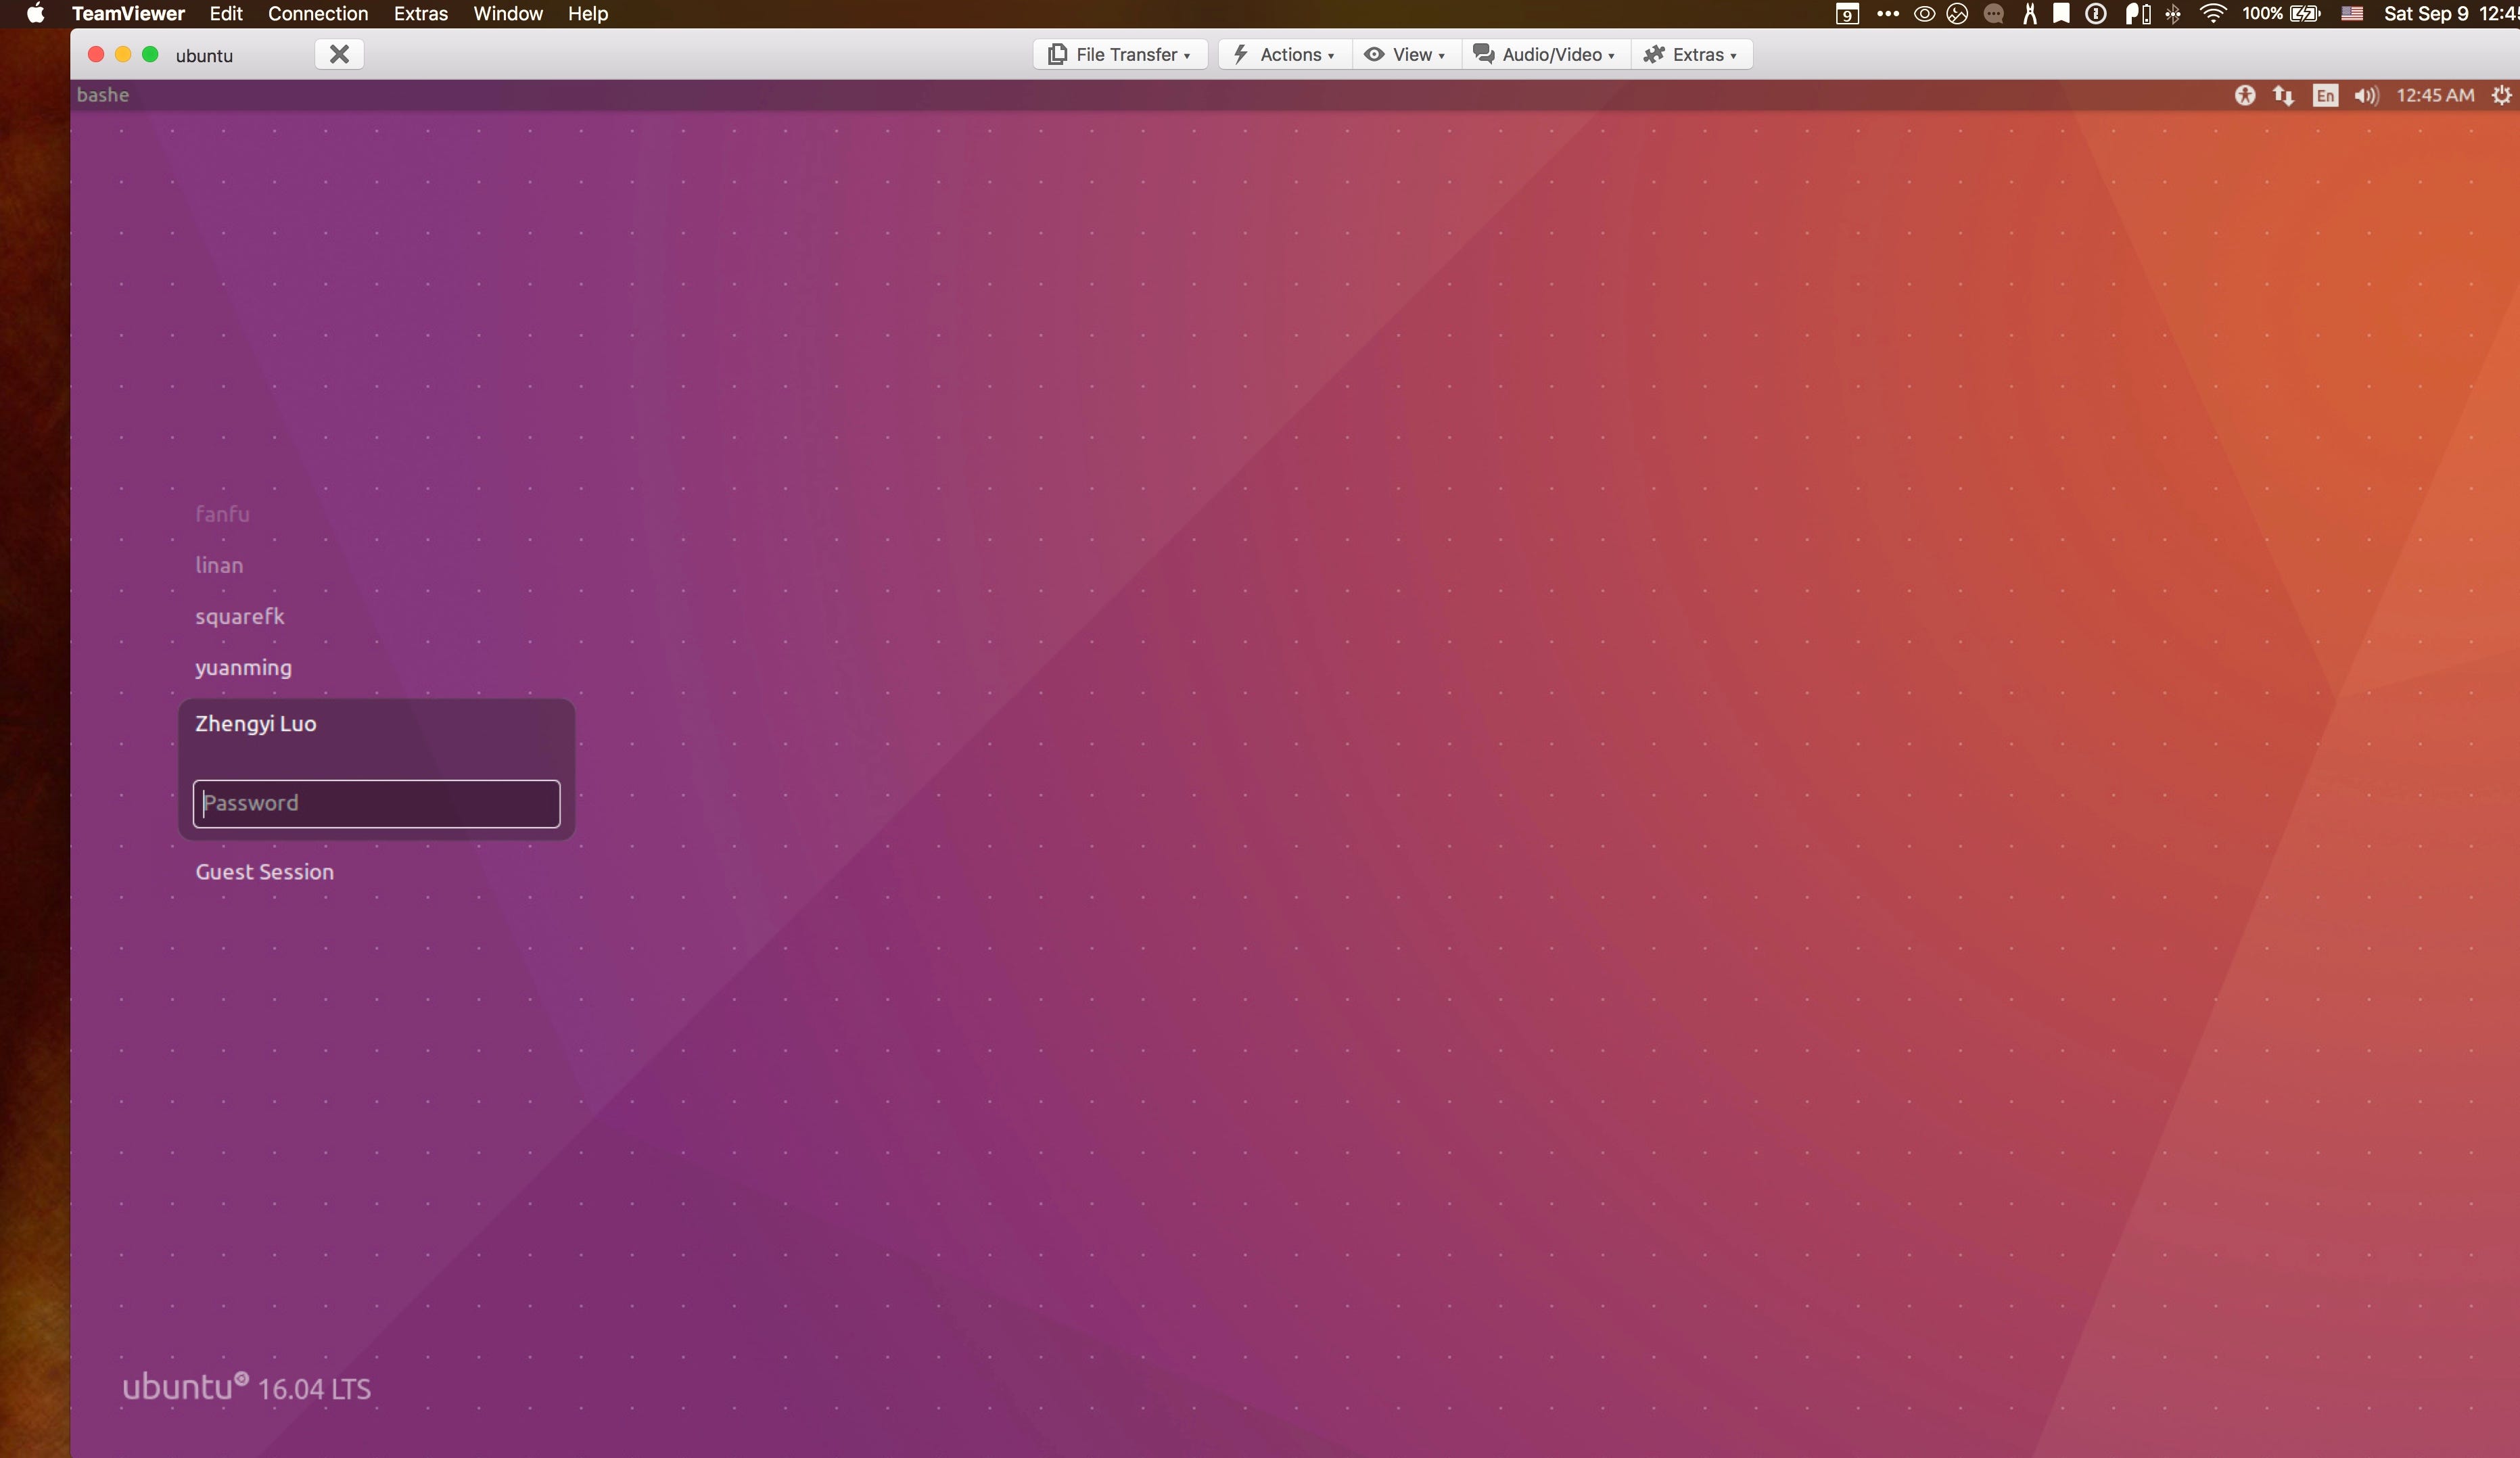This screenshot has width=2520, height=1458.
Task: Open the File Transfer dropdown
Action: (x=1119, y=54)
